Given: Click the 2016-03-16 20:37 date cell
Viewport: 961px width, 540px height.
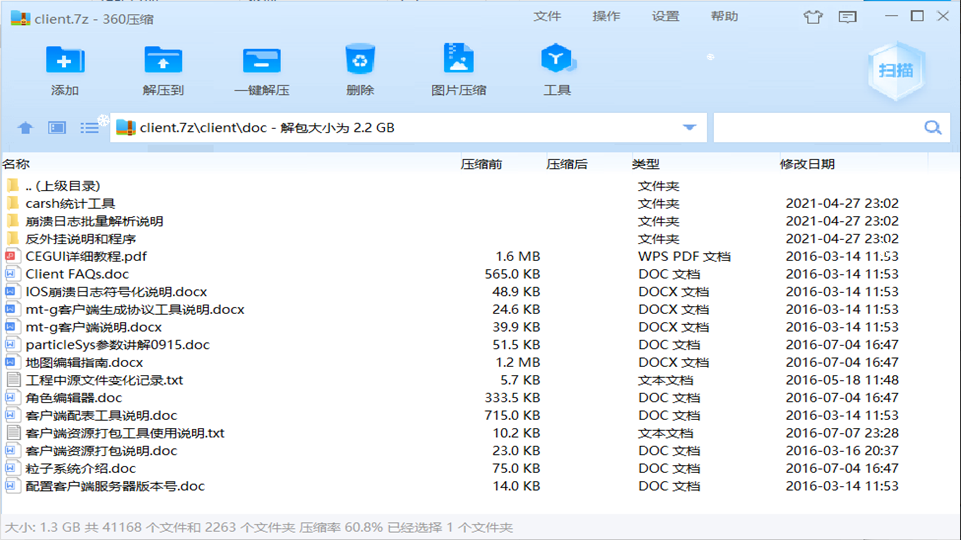Looking at the screenshot, I should coord(842,451).
